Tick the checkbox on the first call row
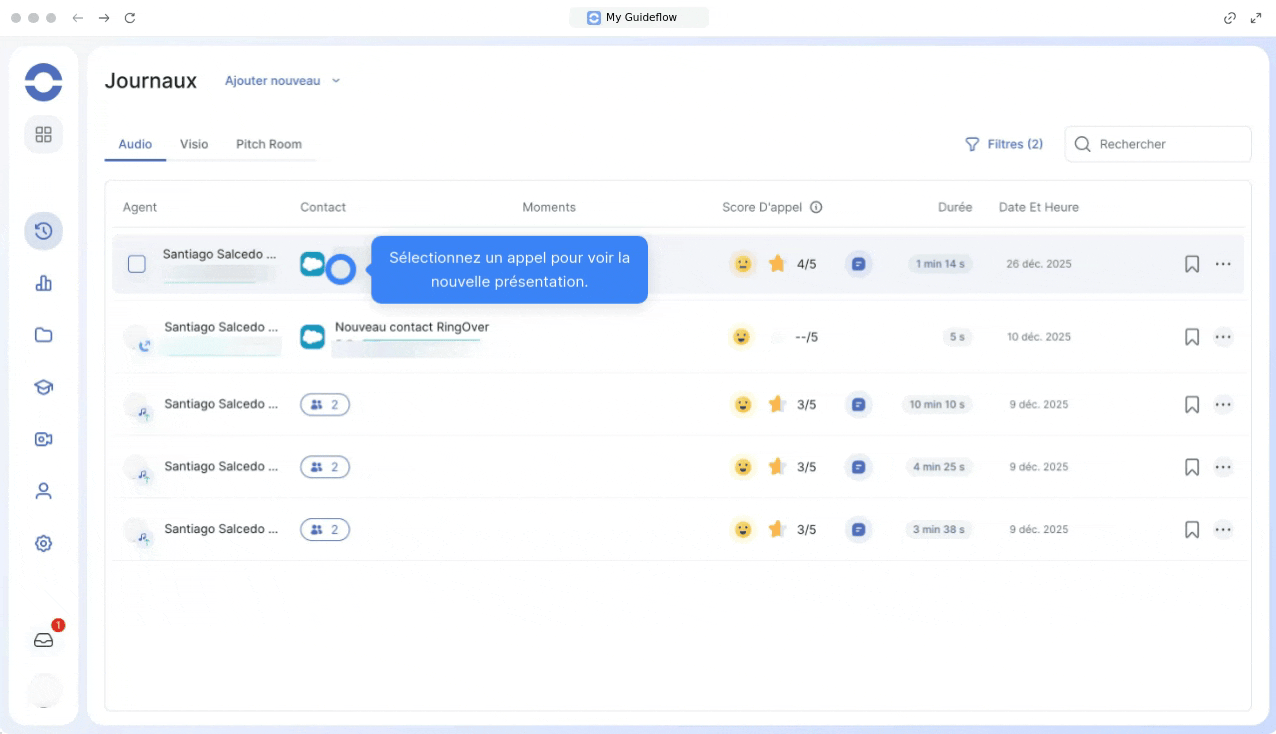 (137, 264)
